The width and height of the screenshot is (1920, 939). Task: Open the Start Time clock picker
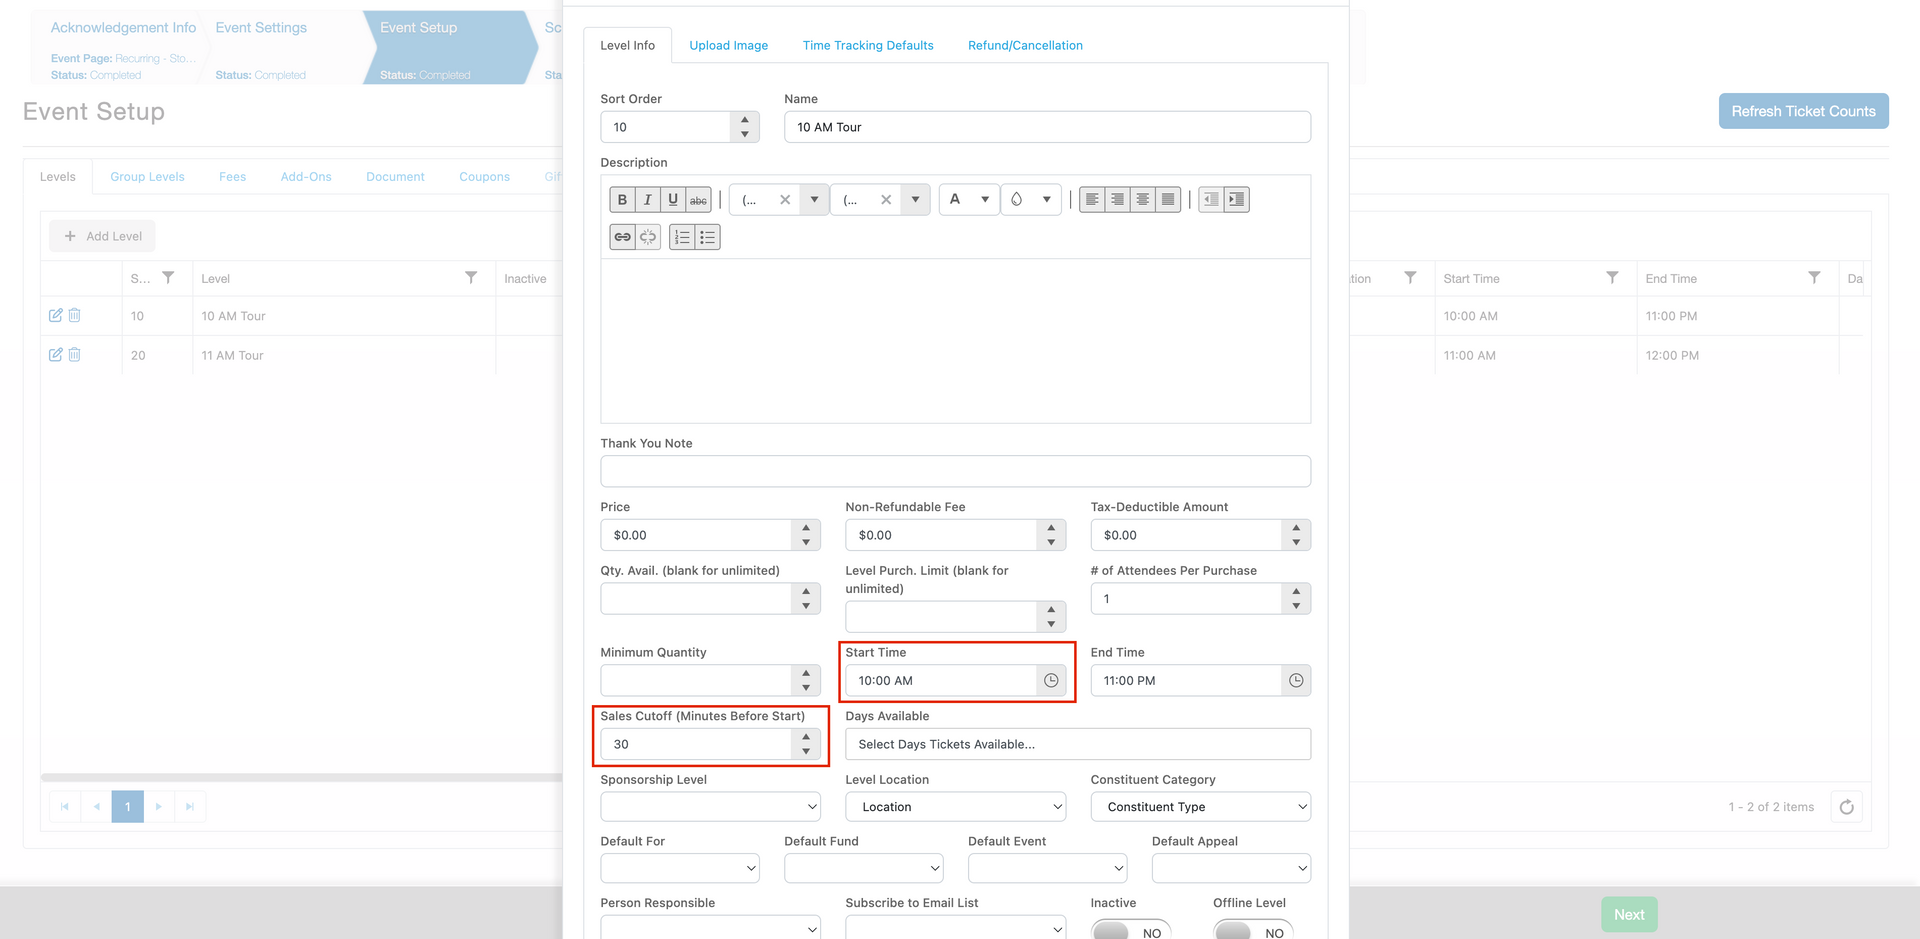pyautogui.click(x=1051, y=681)
